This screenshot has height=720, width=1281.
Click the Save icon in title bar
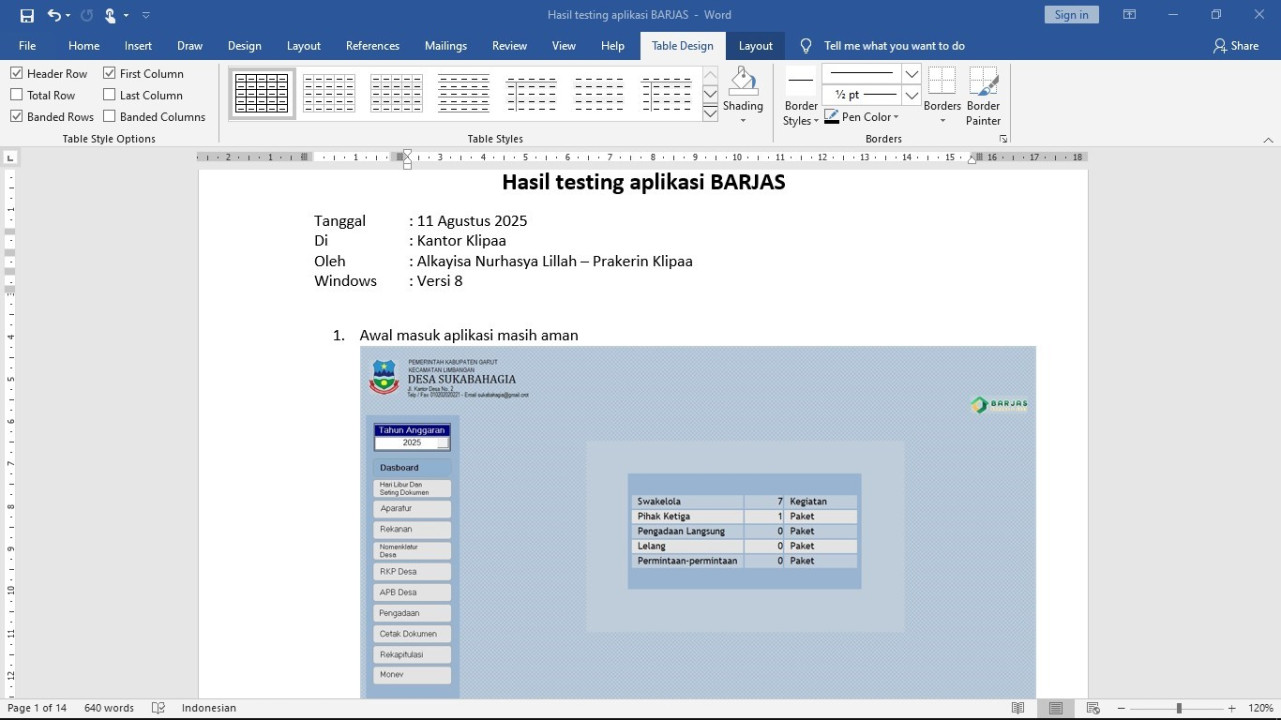tap(27, 15)
